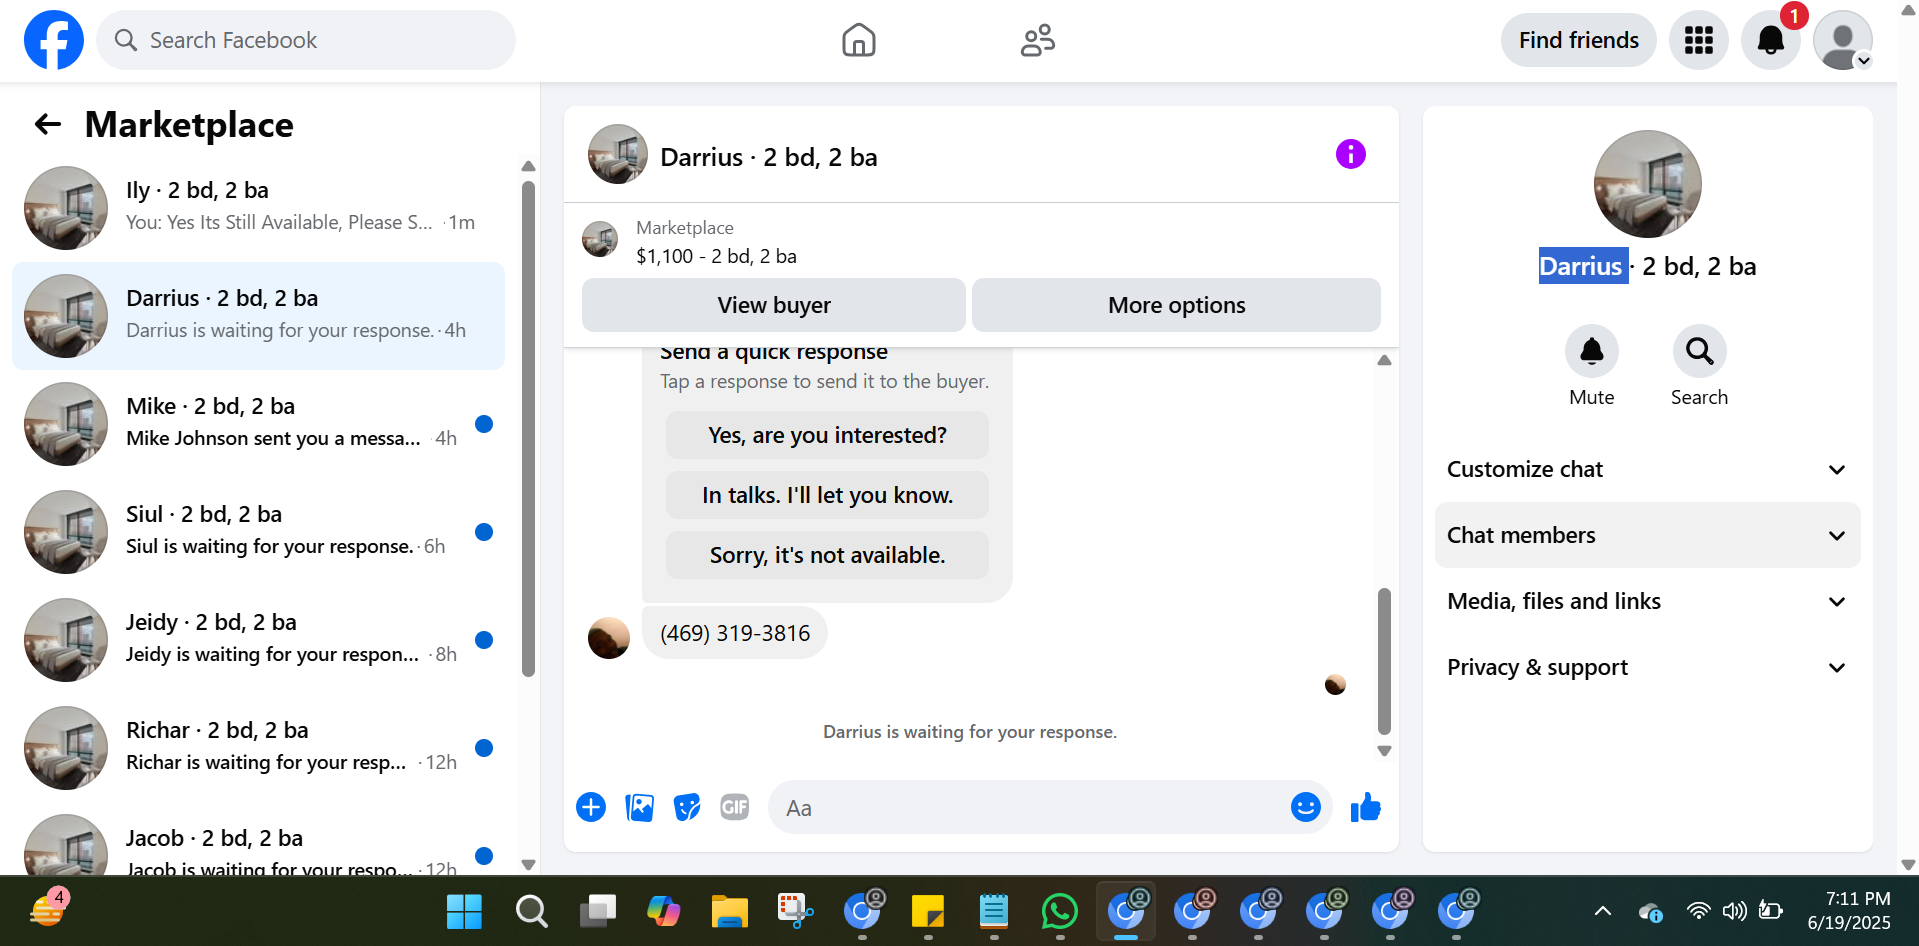1919x946 pixels.
Task: Open the Home feed icon
Action: point(859,40)
